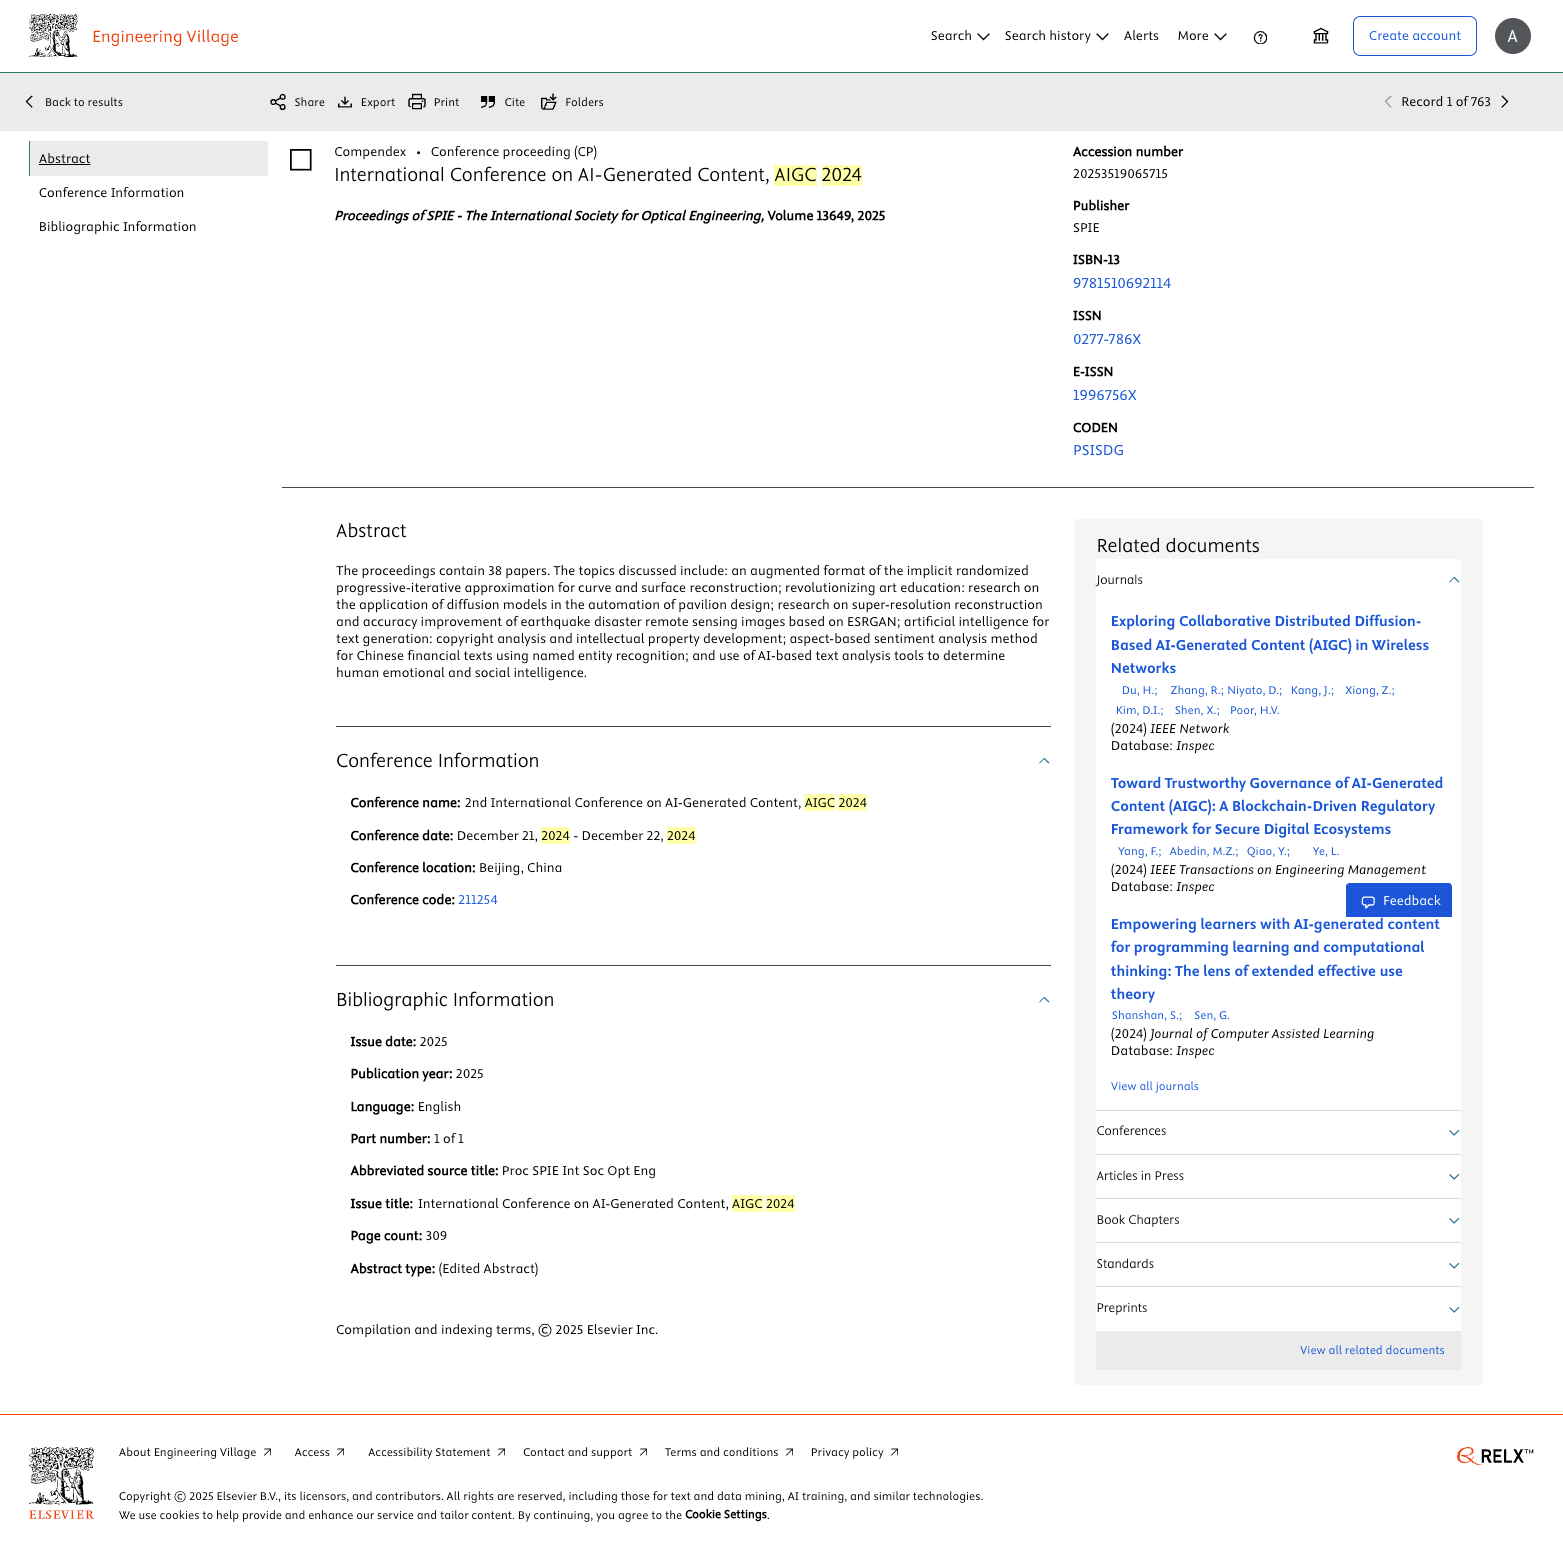Open Alerts in top navigation
The image size is (1563, 1553).
click(1141, 36)
